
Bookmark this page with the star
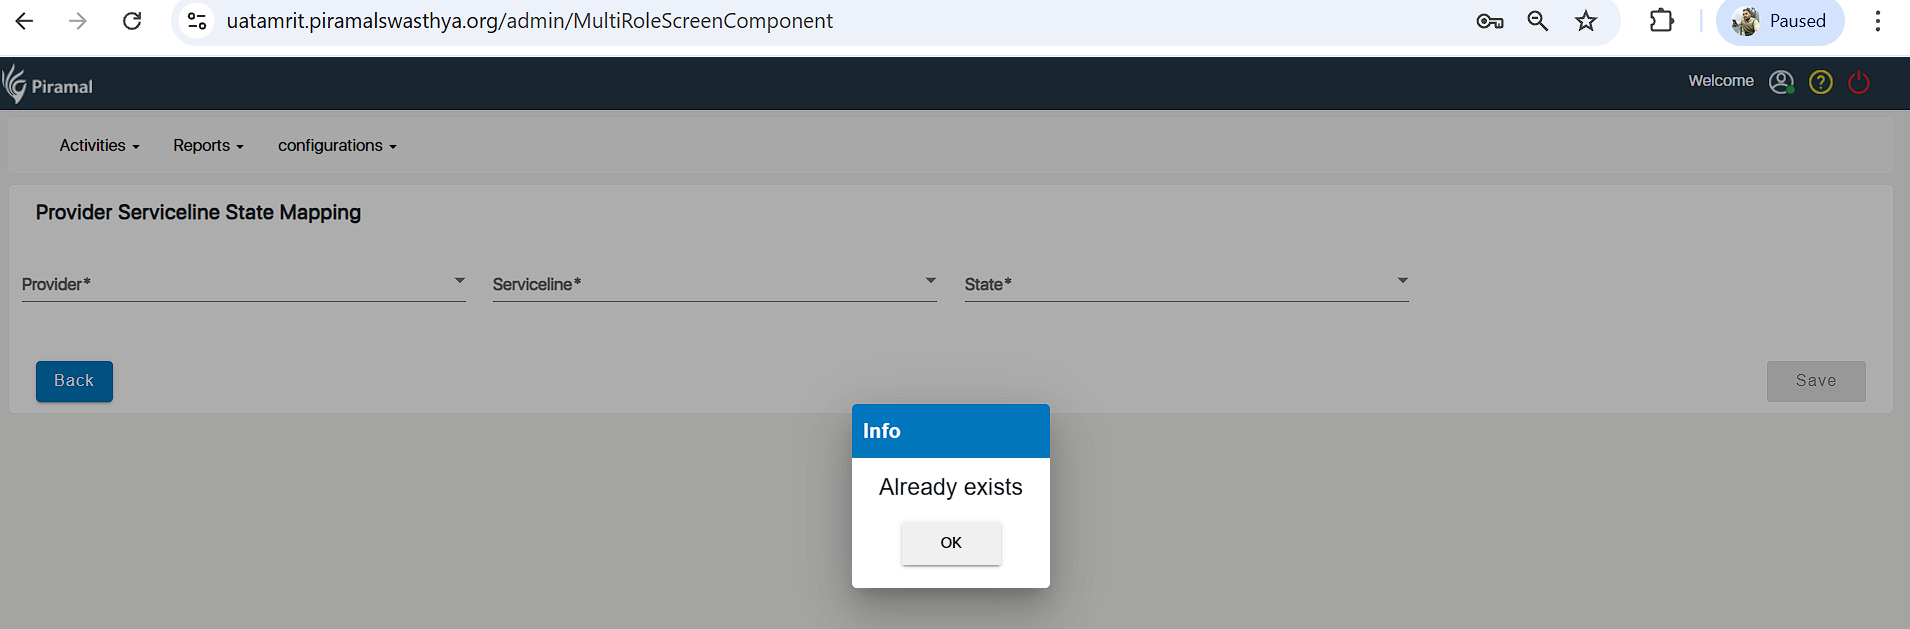(x=1586, y=21)
